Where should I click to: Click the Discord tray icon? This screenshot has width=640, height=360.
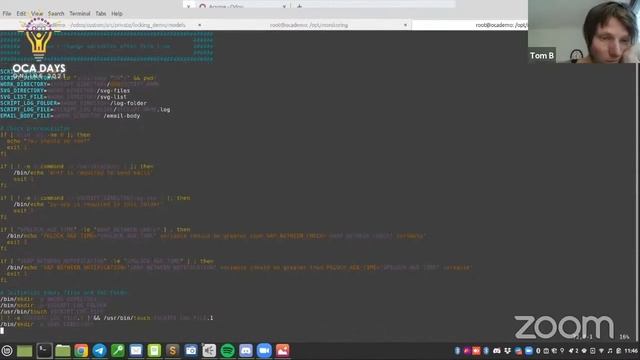click(x=496, y=351)
